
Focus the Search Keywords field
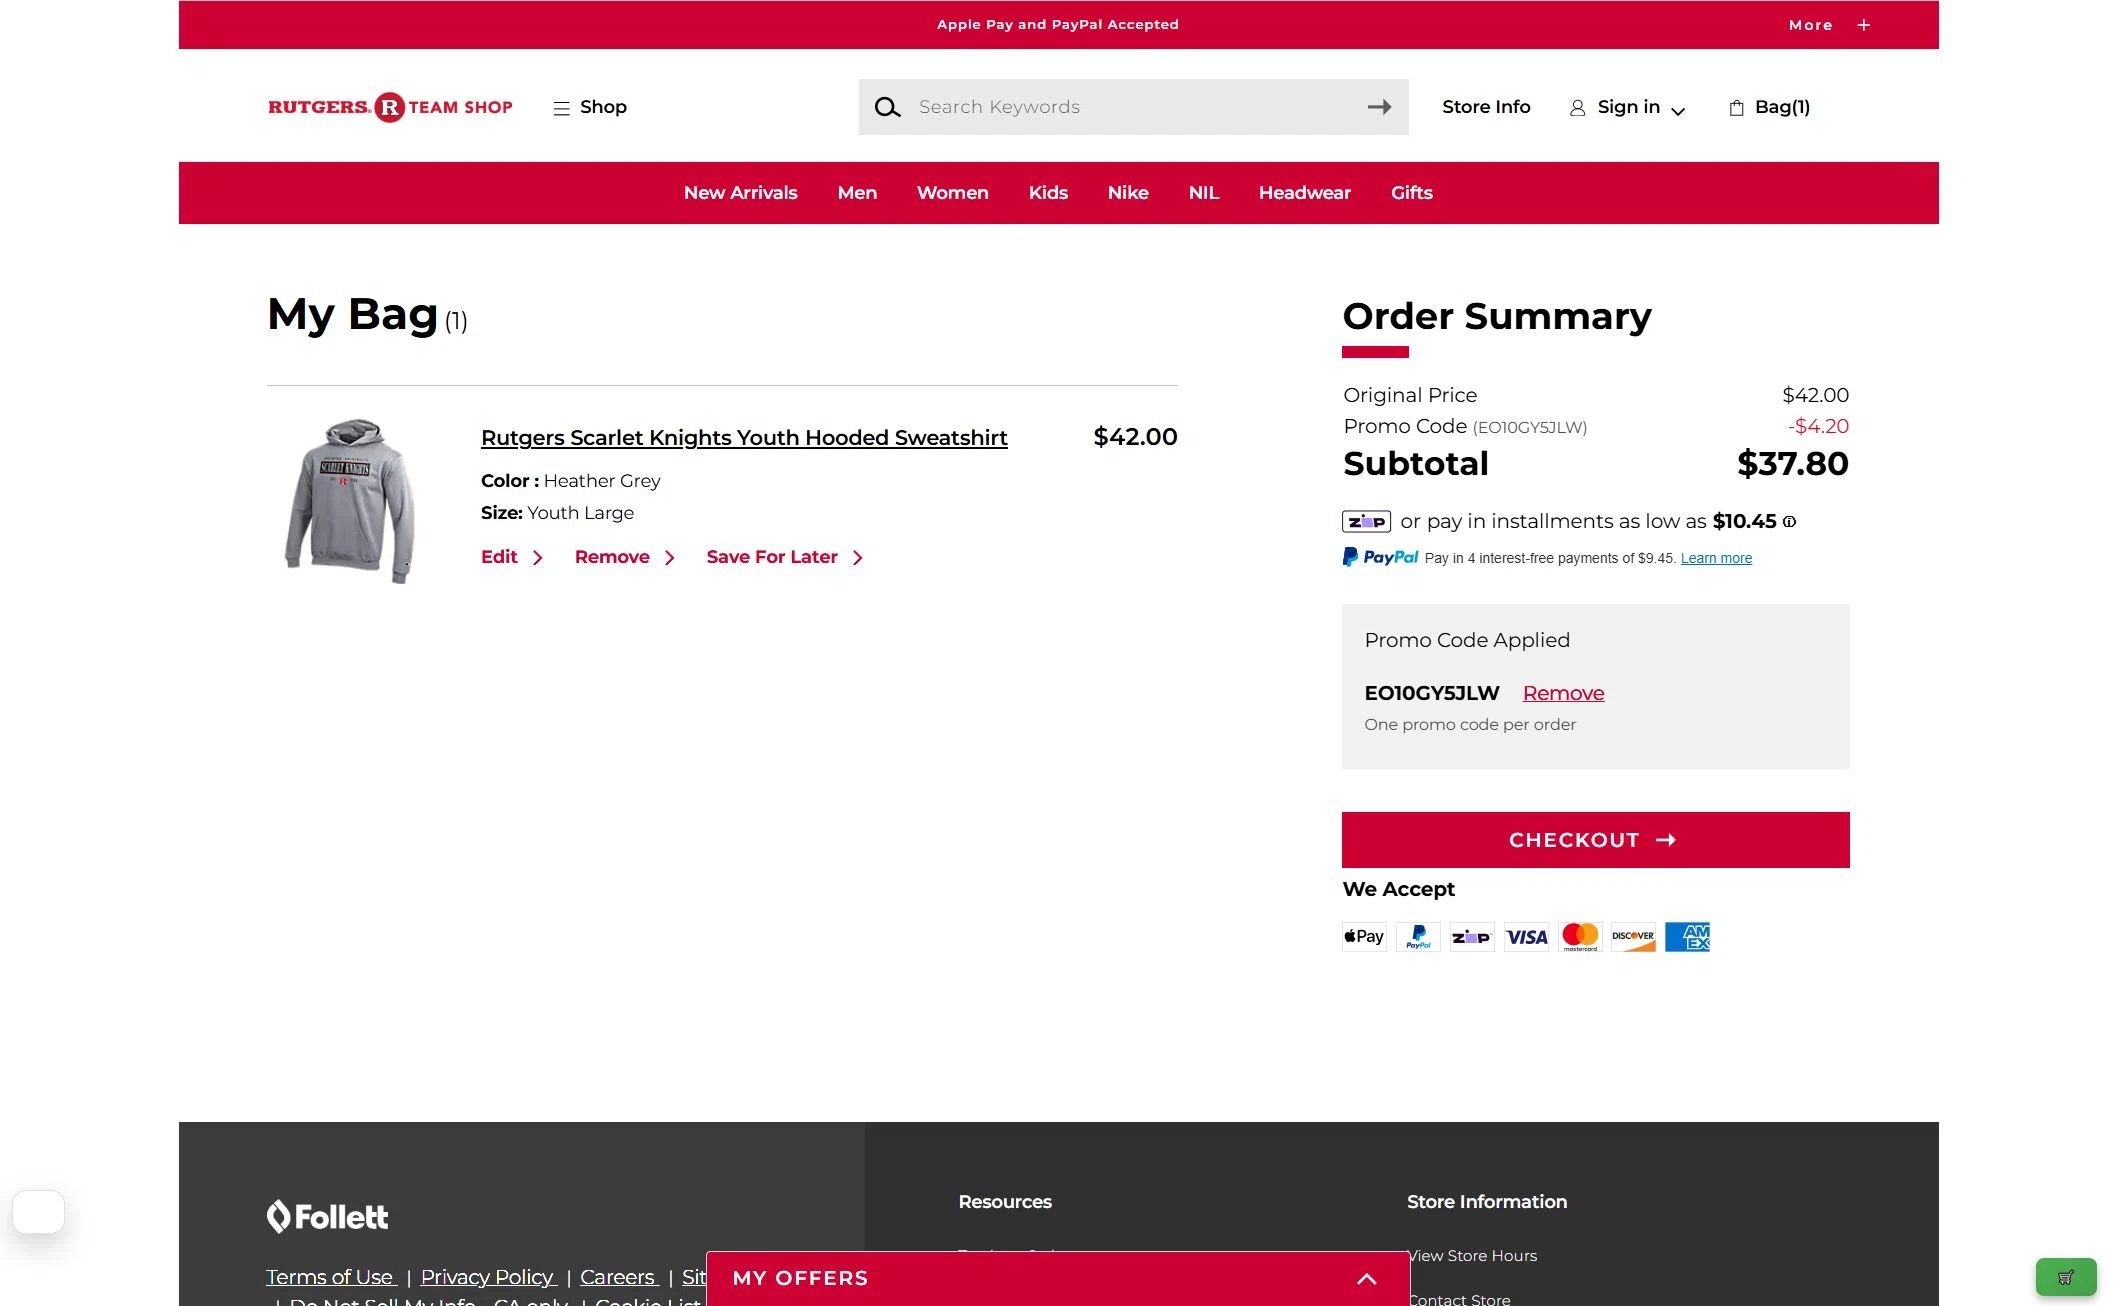tap(1133, 107)
